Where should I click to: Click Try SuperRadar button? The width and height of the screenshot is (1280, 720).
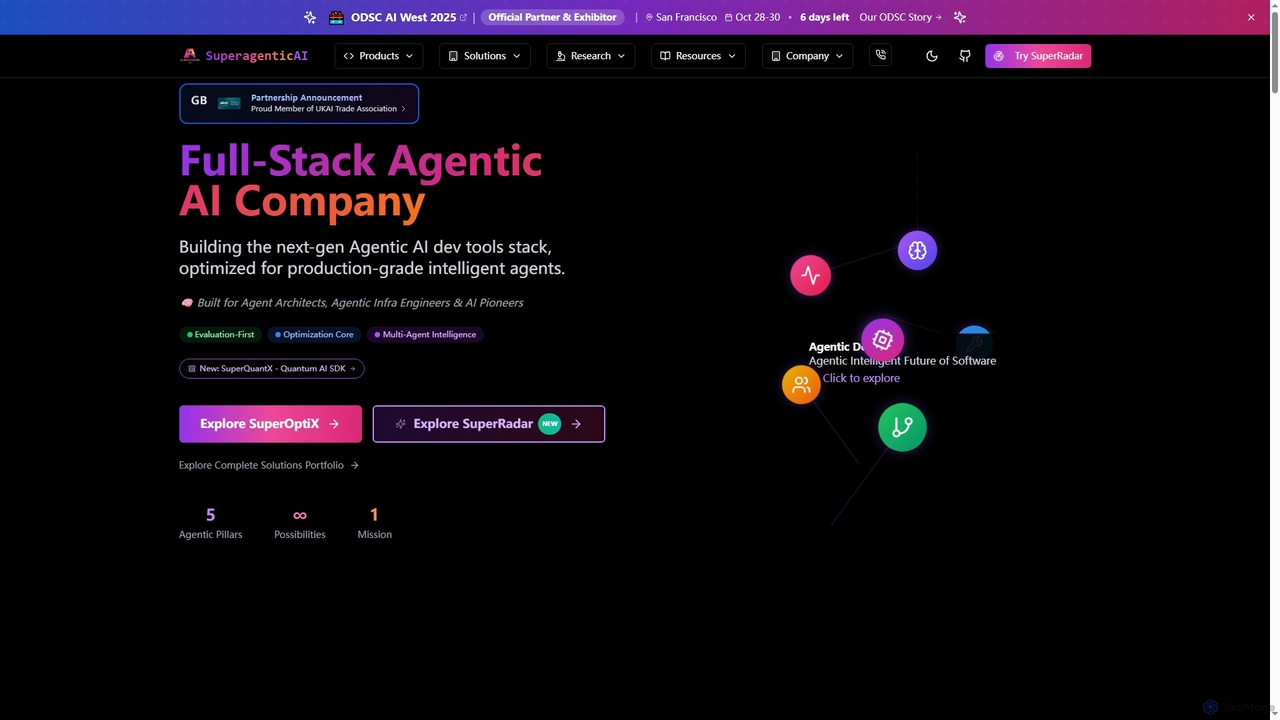[x=1038, y=56]
